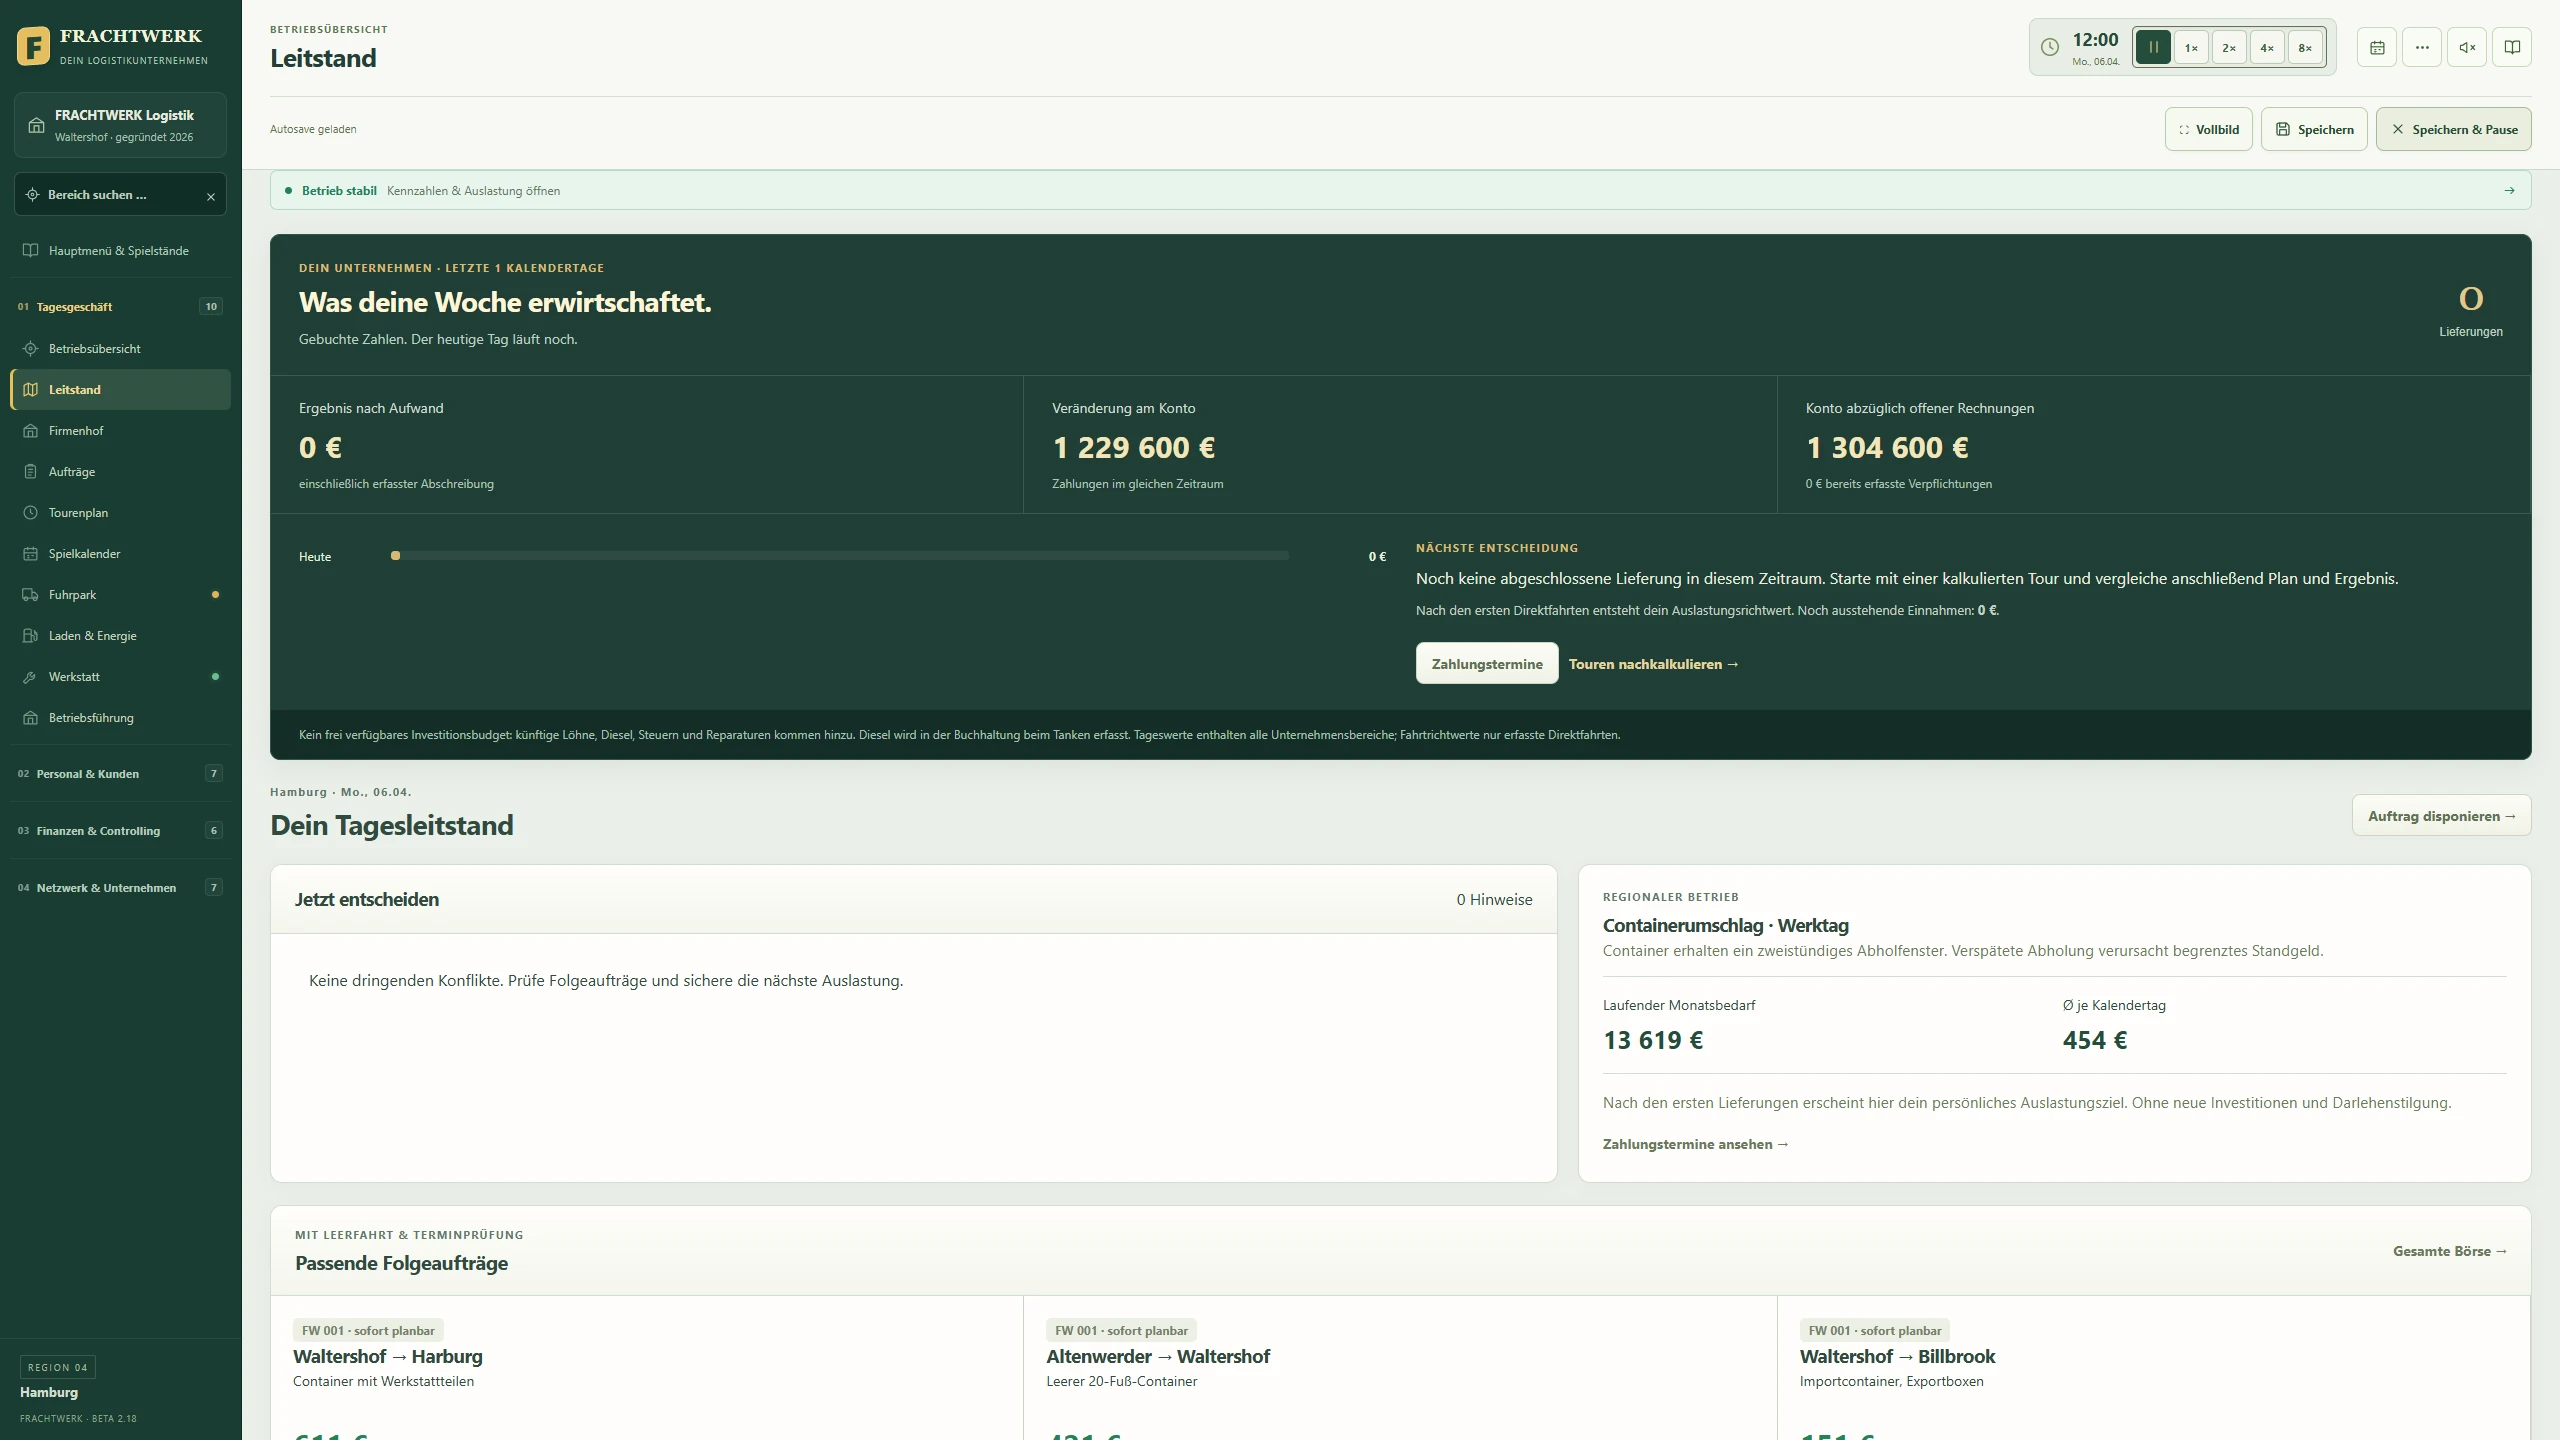
Task: Open the calendar icon in top toolbar
Action: [2377, 47]
